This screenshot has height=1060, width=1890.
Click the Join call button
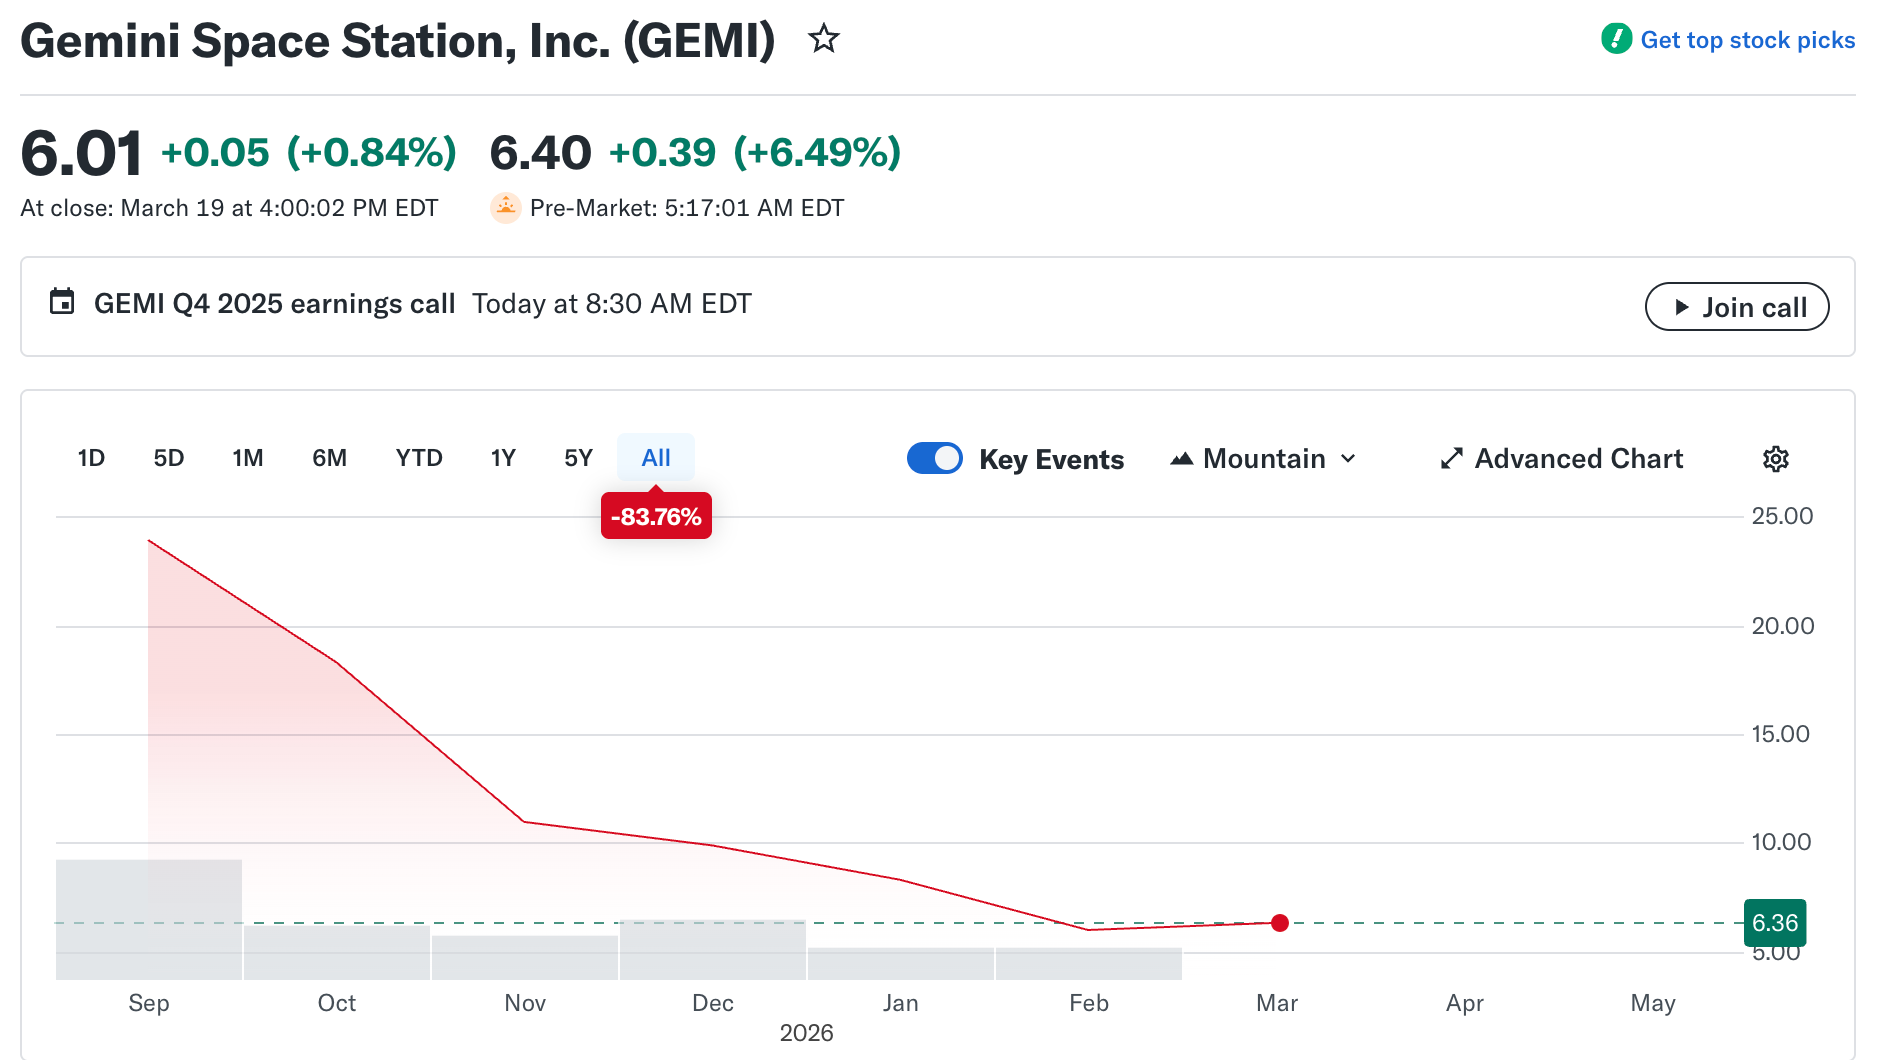click(x=1736, y=307)
